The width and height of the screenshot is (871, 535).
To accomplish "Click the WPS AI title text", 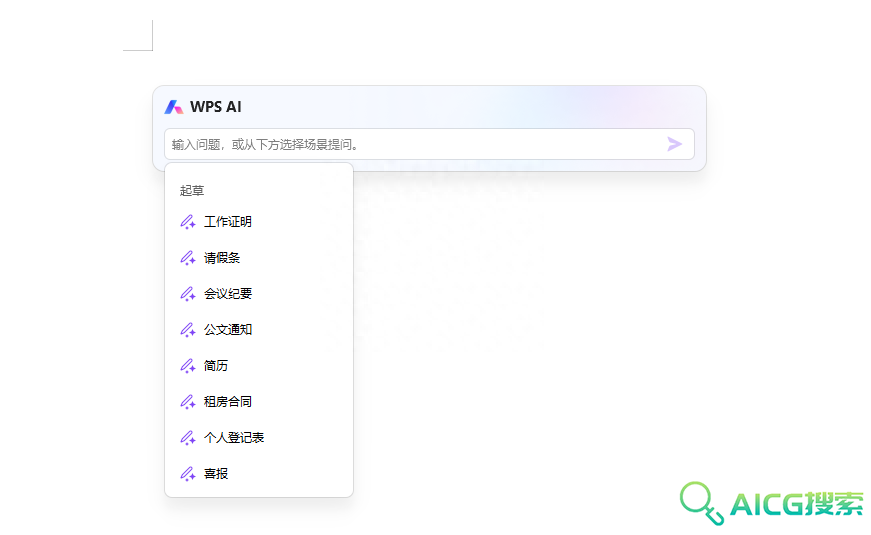I will [x=216, y=107].
